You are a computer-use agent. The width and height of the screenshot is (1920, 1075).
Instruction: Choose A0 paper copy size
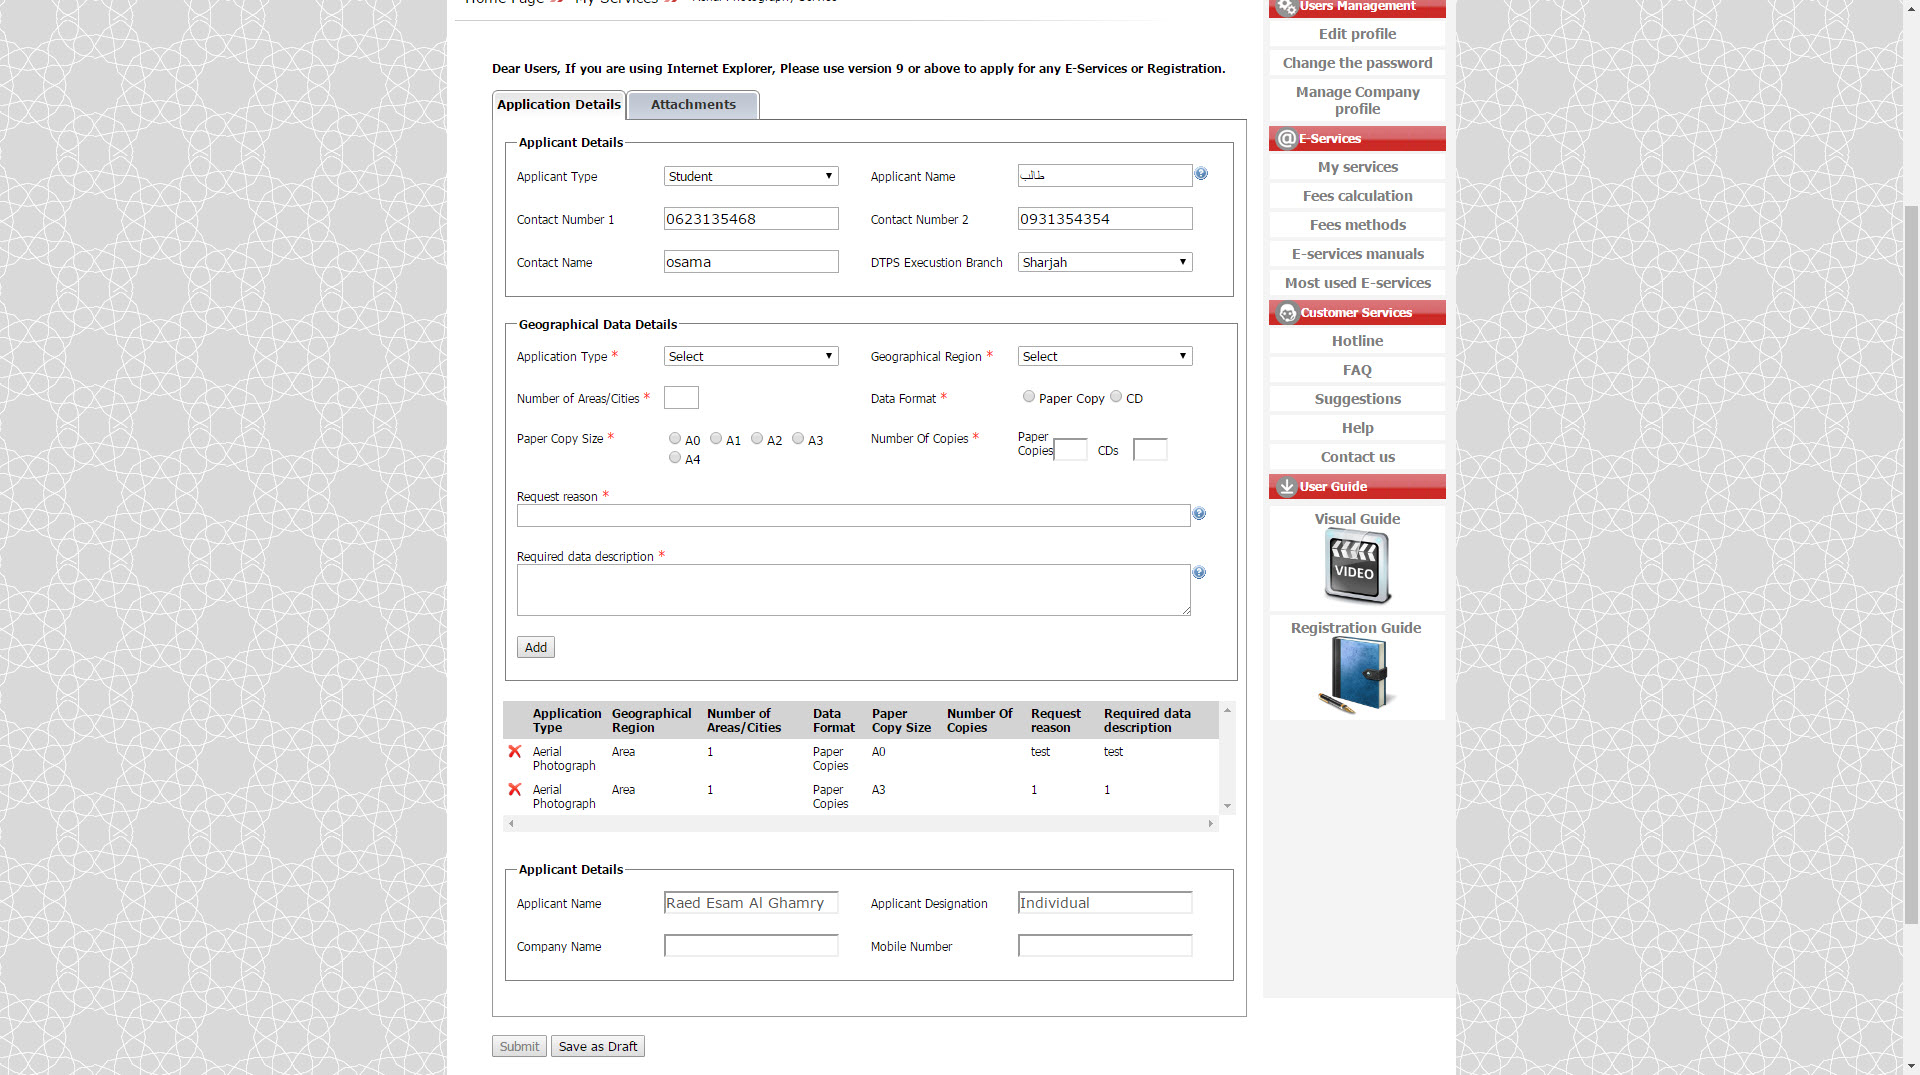675,439
